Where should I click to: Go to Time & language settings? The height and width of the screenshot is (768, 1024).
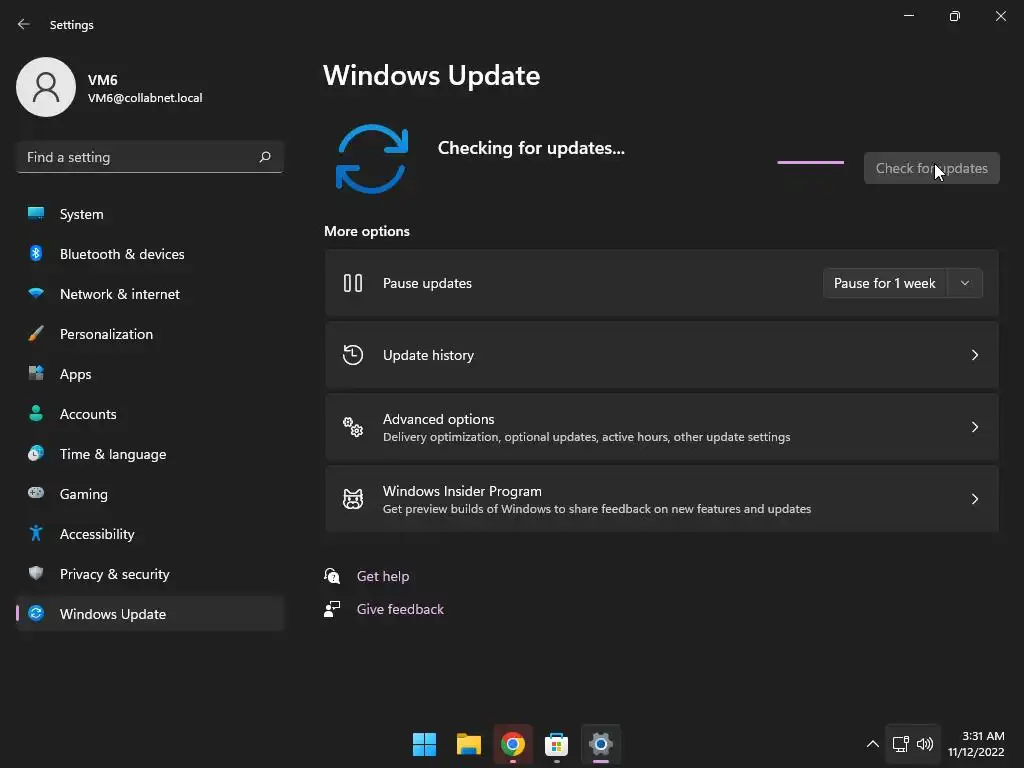point(150,454)
